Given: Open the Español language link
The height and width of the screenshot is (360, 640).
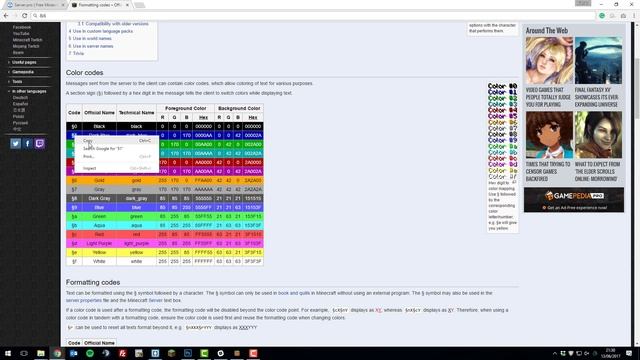Looking at the screenshot, I should (20, 104).
